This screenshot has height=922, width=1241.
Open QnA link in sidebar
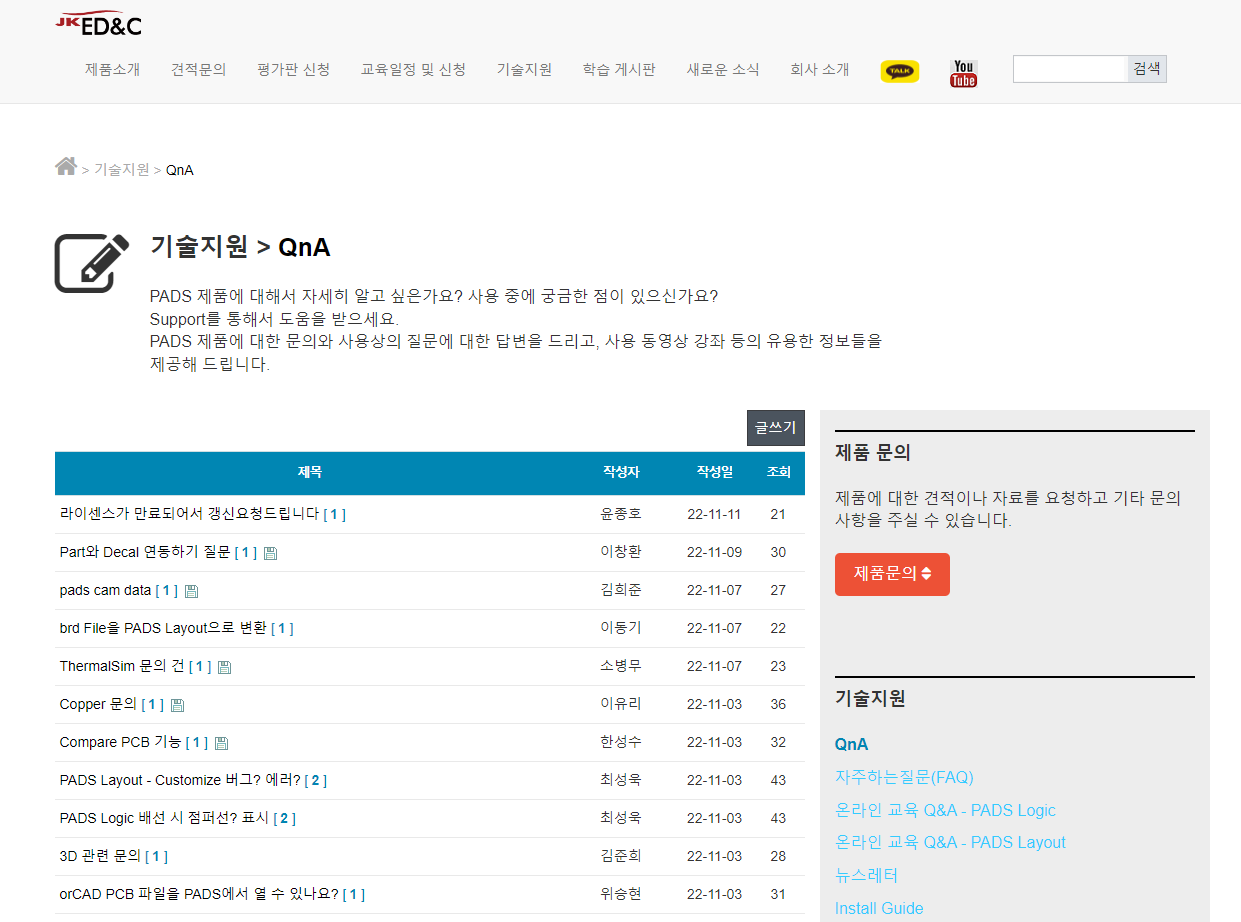pos(851,744)
